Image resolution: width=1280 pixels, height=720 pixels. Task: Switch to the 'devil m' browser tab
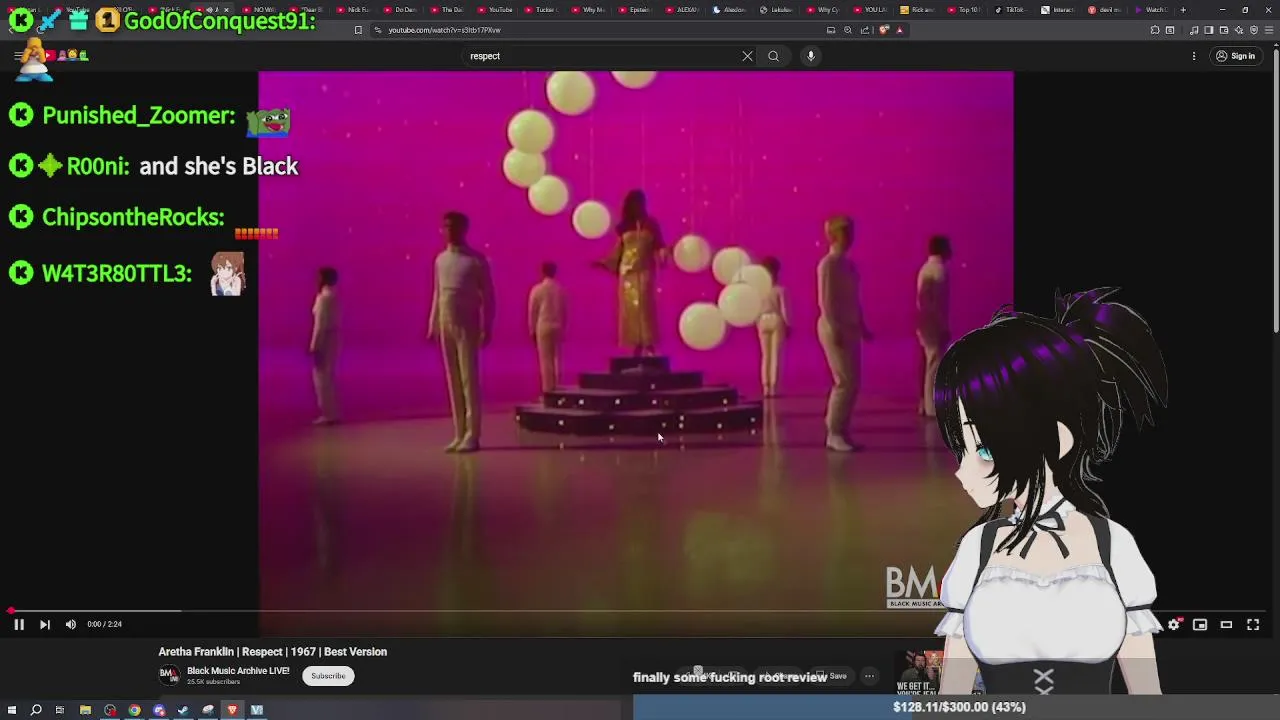[x=1104, y=10]
